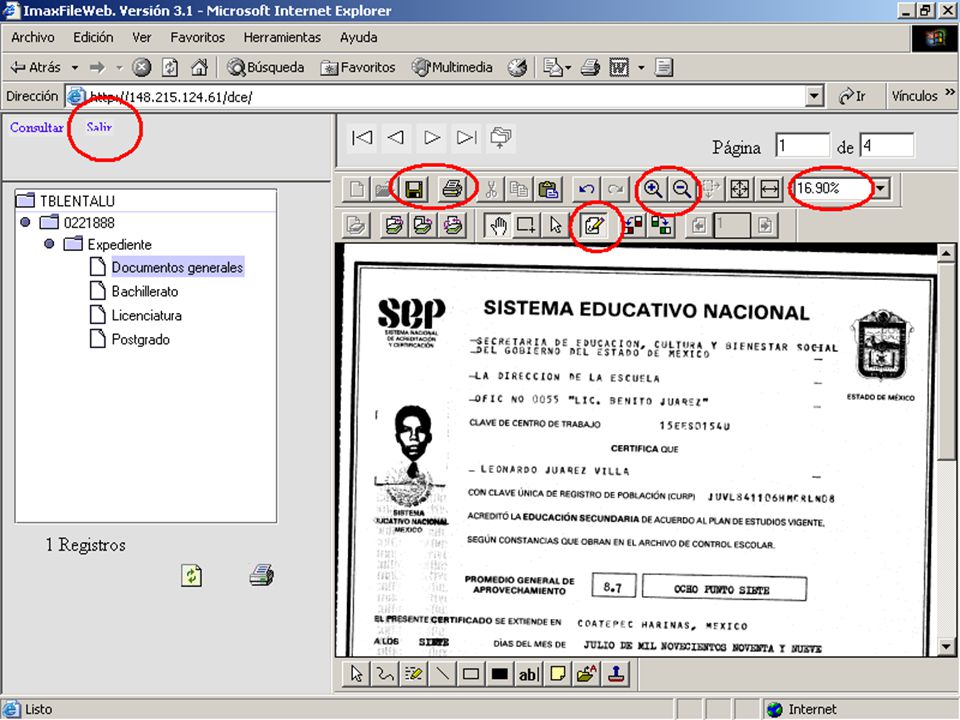This screenshot has height=720, width=960.
Task: Select the rectangle zoom selection tool
Action: (x=526, y=225)
